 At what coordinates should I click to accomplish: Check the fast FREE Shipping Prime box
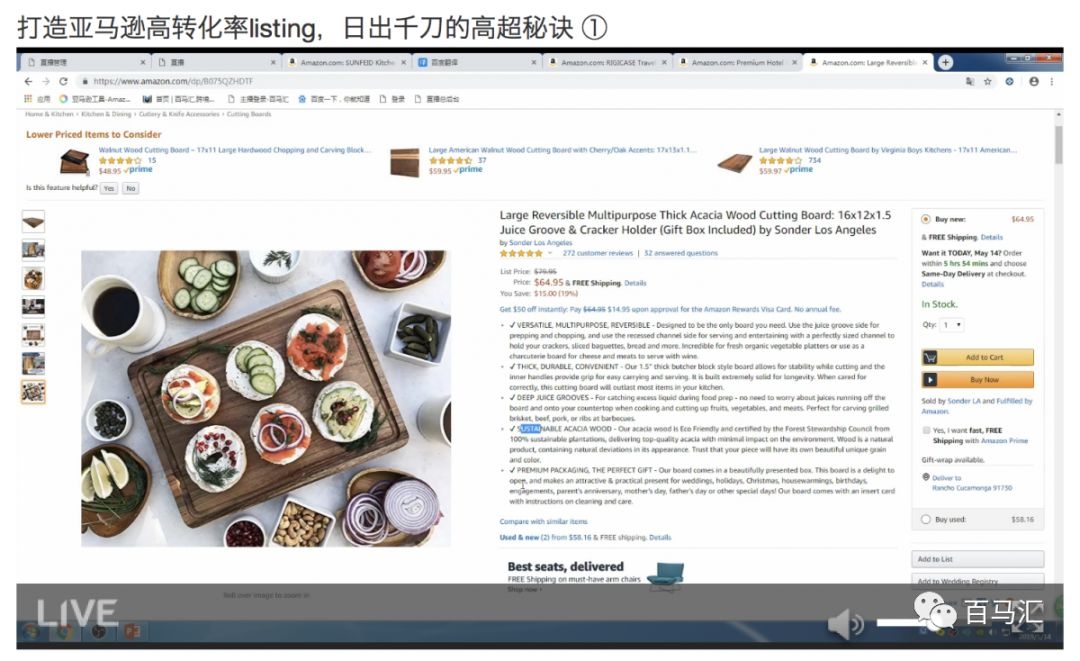pyautogui.click(x=926, y=430)
